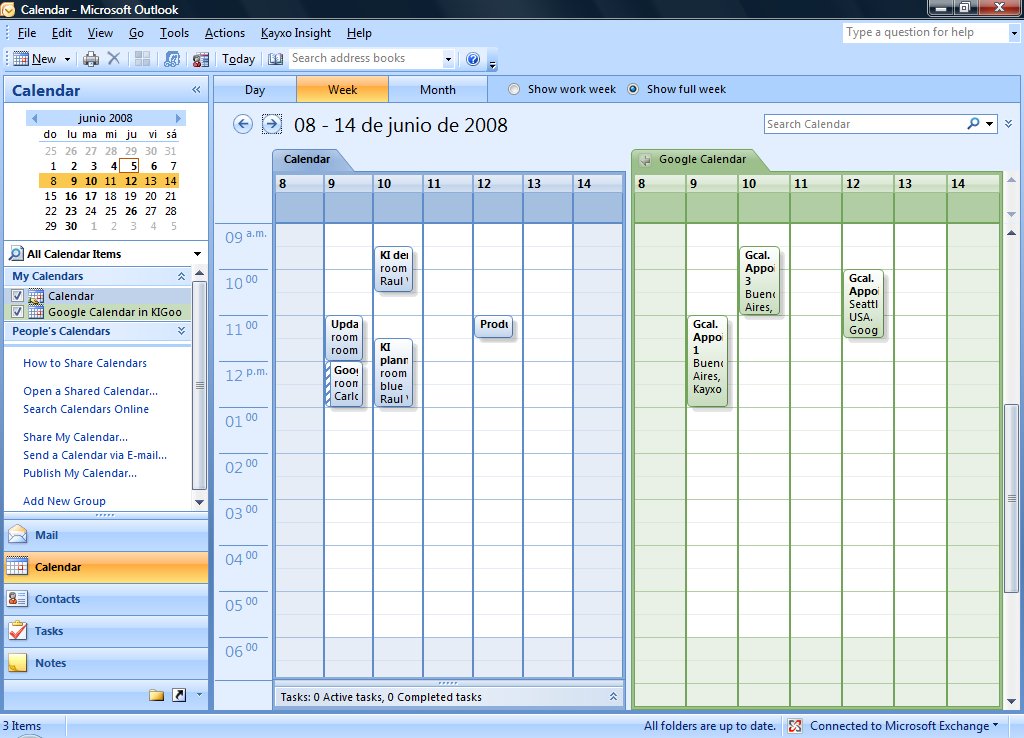This screenshot has width=1024, height=738.
Task: Select the Calendar tab above the week grid
Action: [307, 159]
